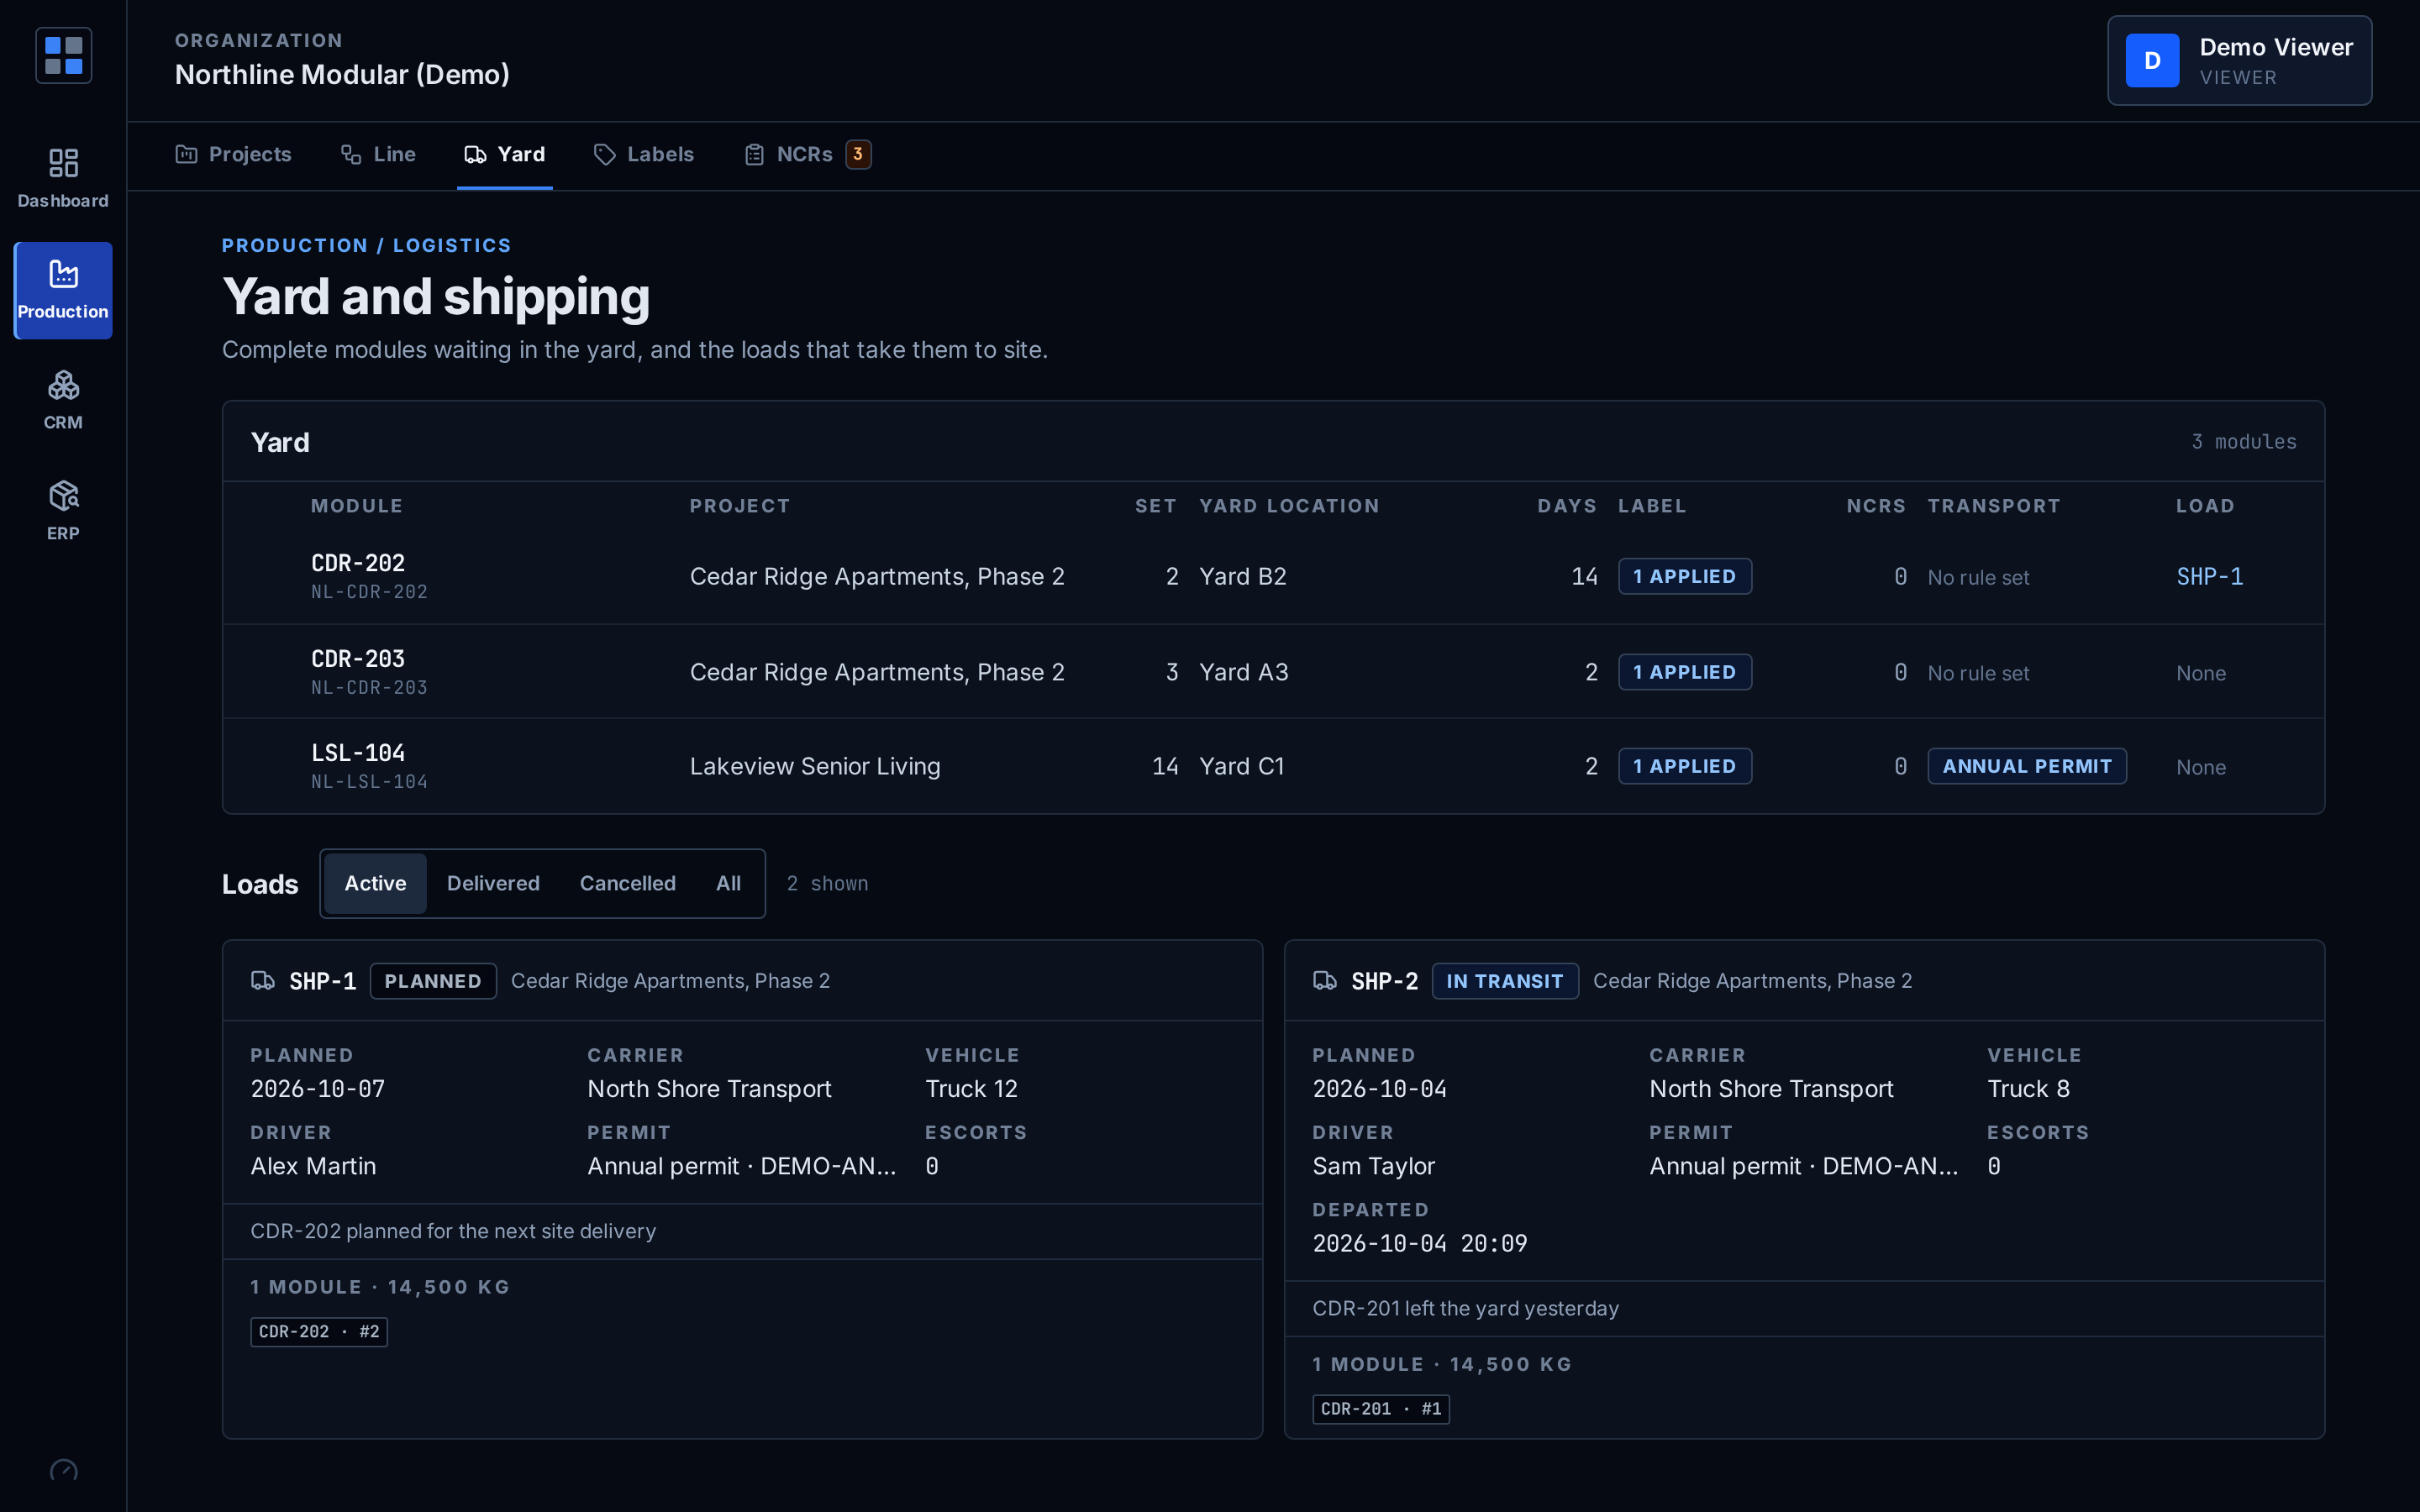This screenshot has height=1512, width=2420.
Task: Click the Northline Modular (Demo) organization name
Action: [x=342, y=74]
